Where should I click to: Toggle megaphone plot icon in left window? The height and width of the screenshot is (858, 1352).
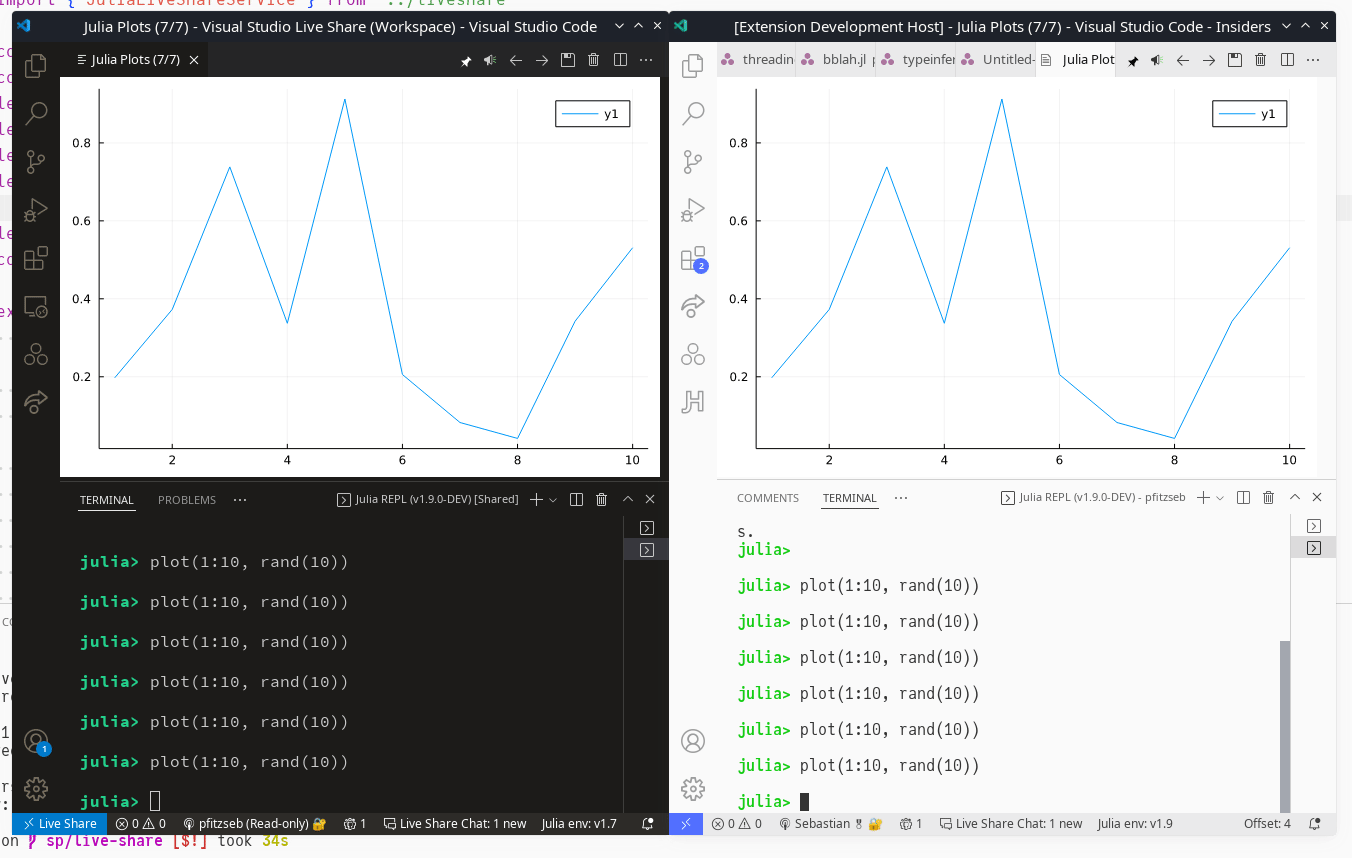pos(490,61)
